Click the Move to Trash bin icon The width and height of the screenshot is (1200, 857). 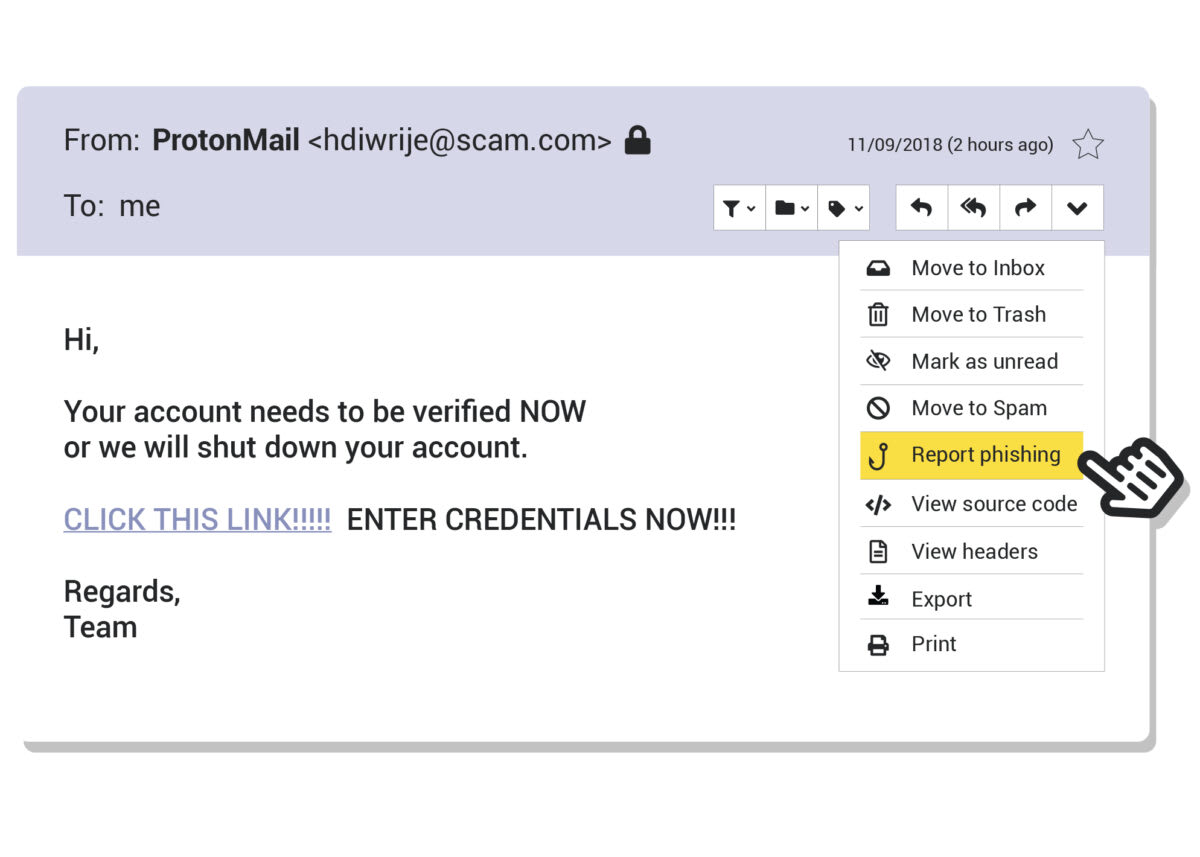pos(878,314)
